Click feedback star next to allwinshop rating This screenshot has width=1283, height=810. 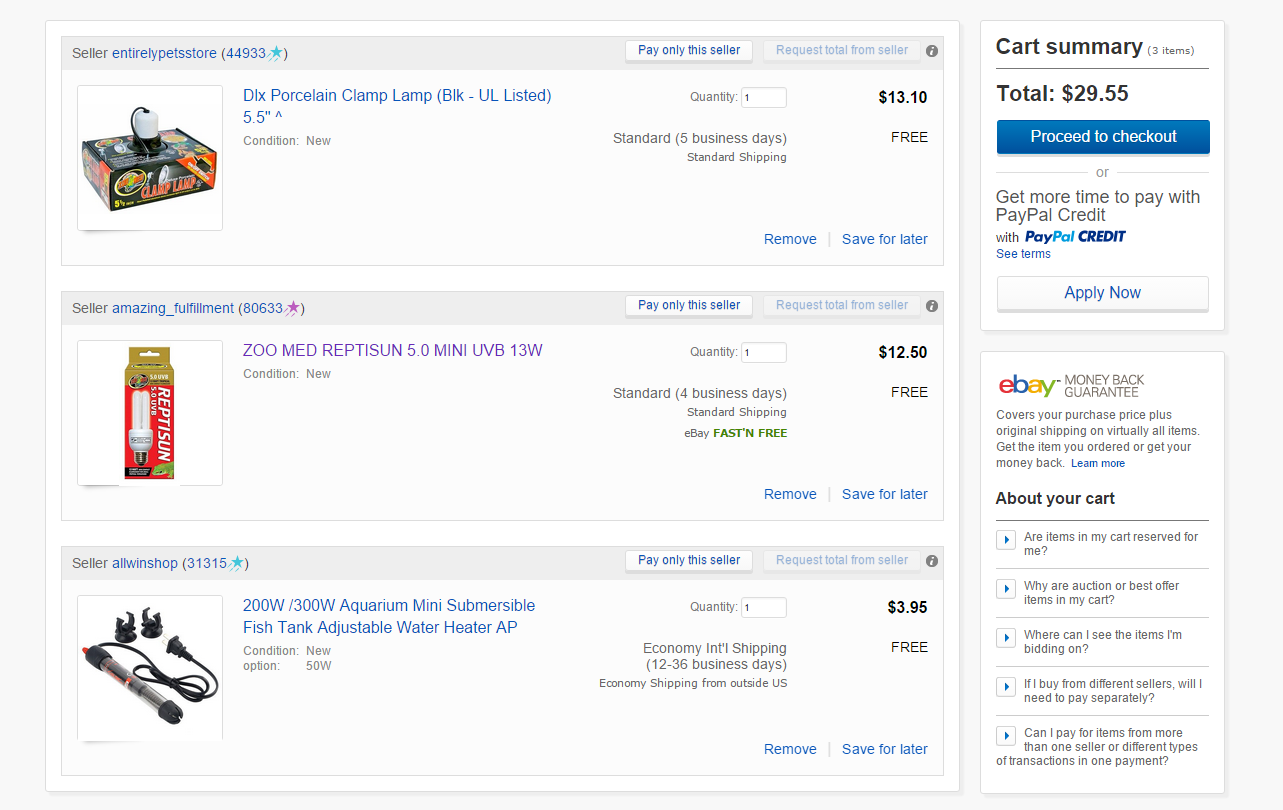pos(236,563)
